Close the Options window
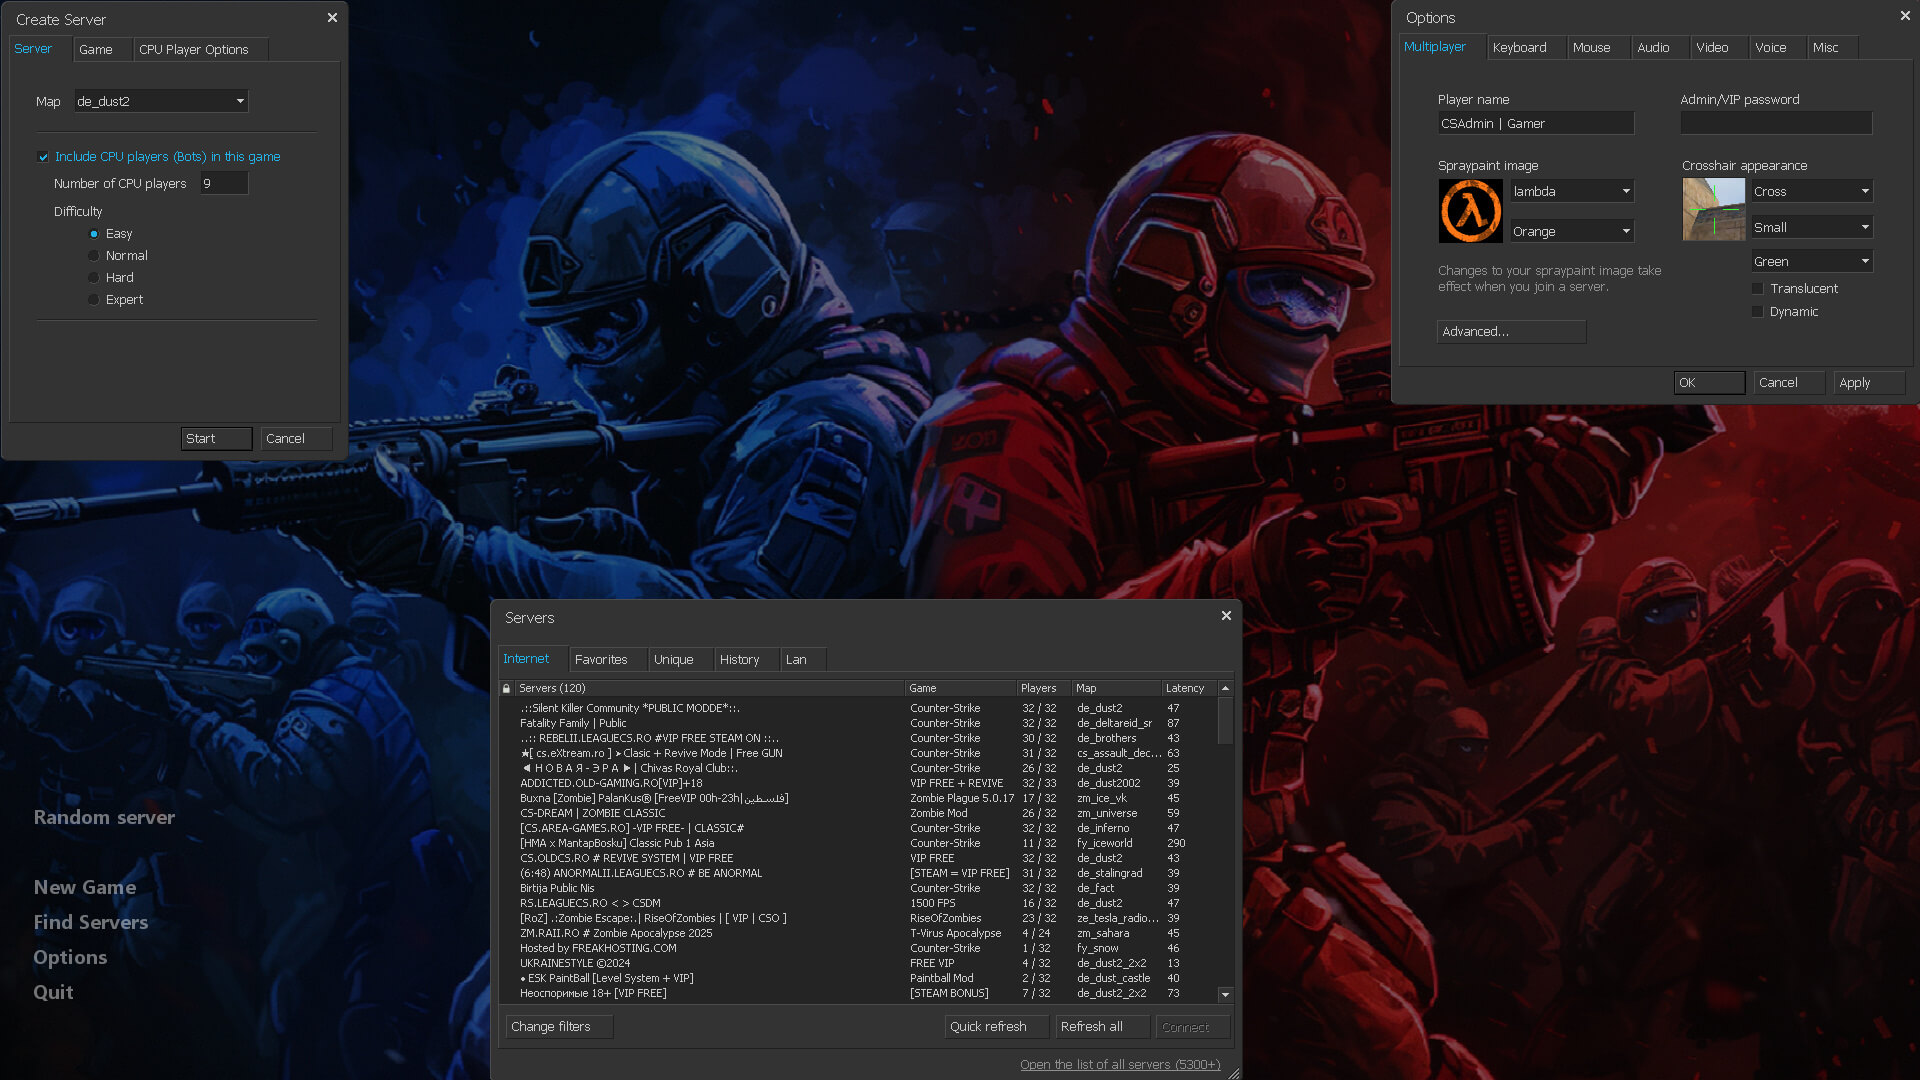This screenshot has width=1920, height=1080. (1905, 16)
